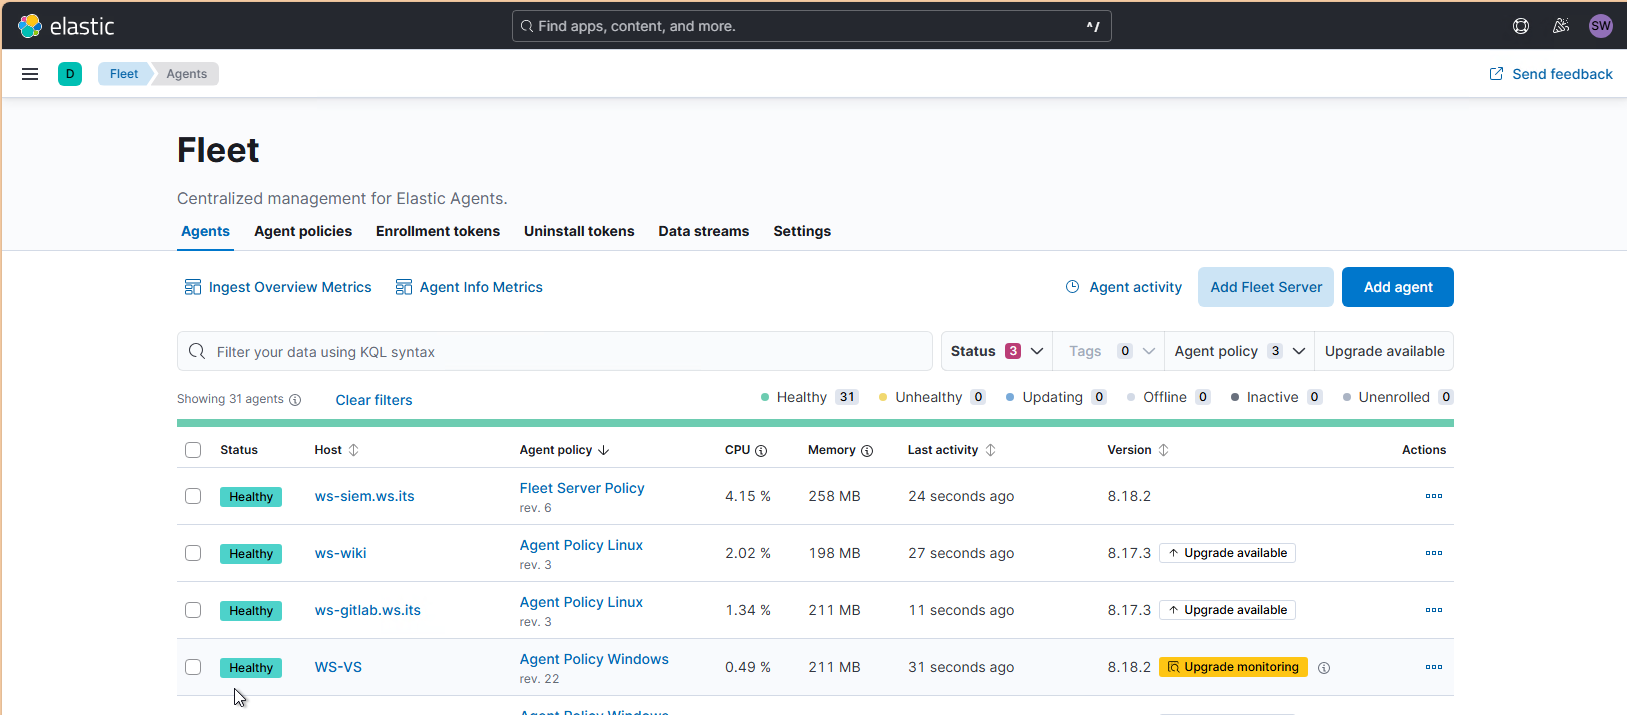Click the Offline 0 status summary
The image size is (1627, 715).
(1169, 397)
